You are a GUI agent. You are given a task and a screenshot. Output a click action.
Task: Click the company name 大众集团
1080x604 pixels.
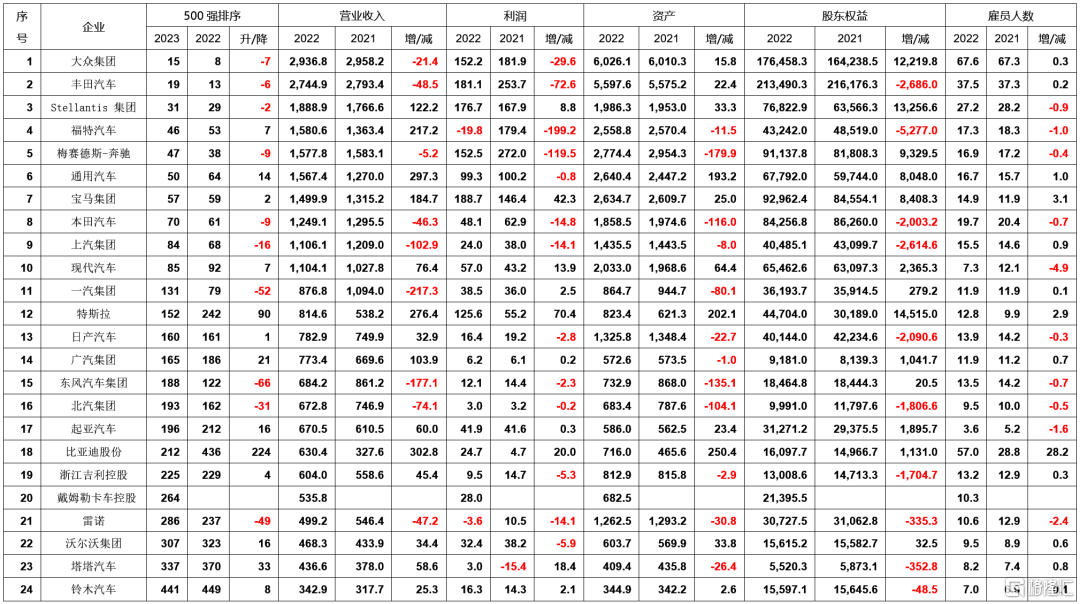pyautogui.click(x=94, y=61)
